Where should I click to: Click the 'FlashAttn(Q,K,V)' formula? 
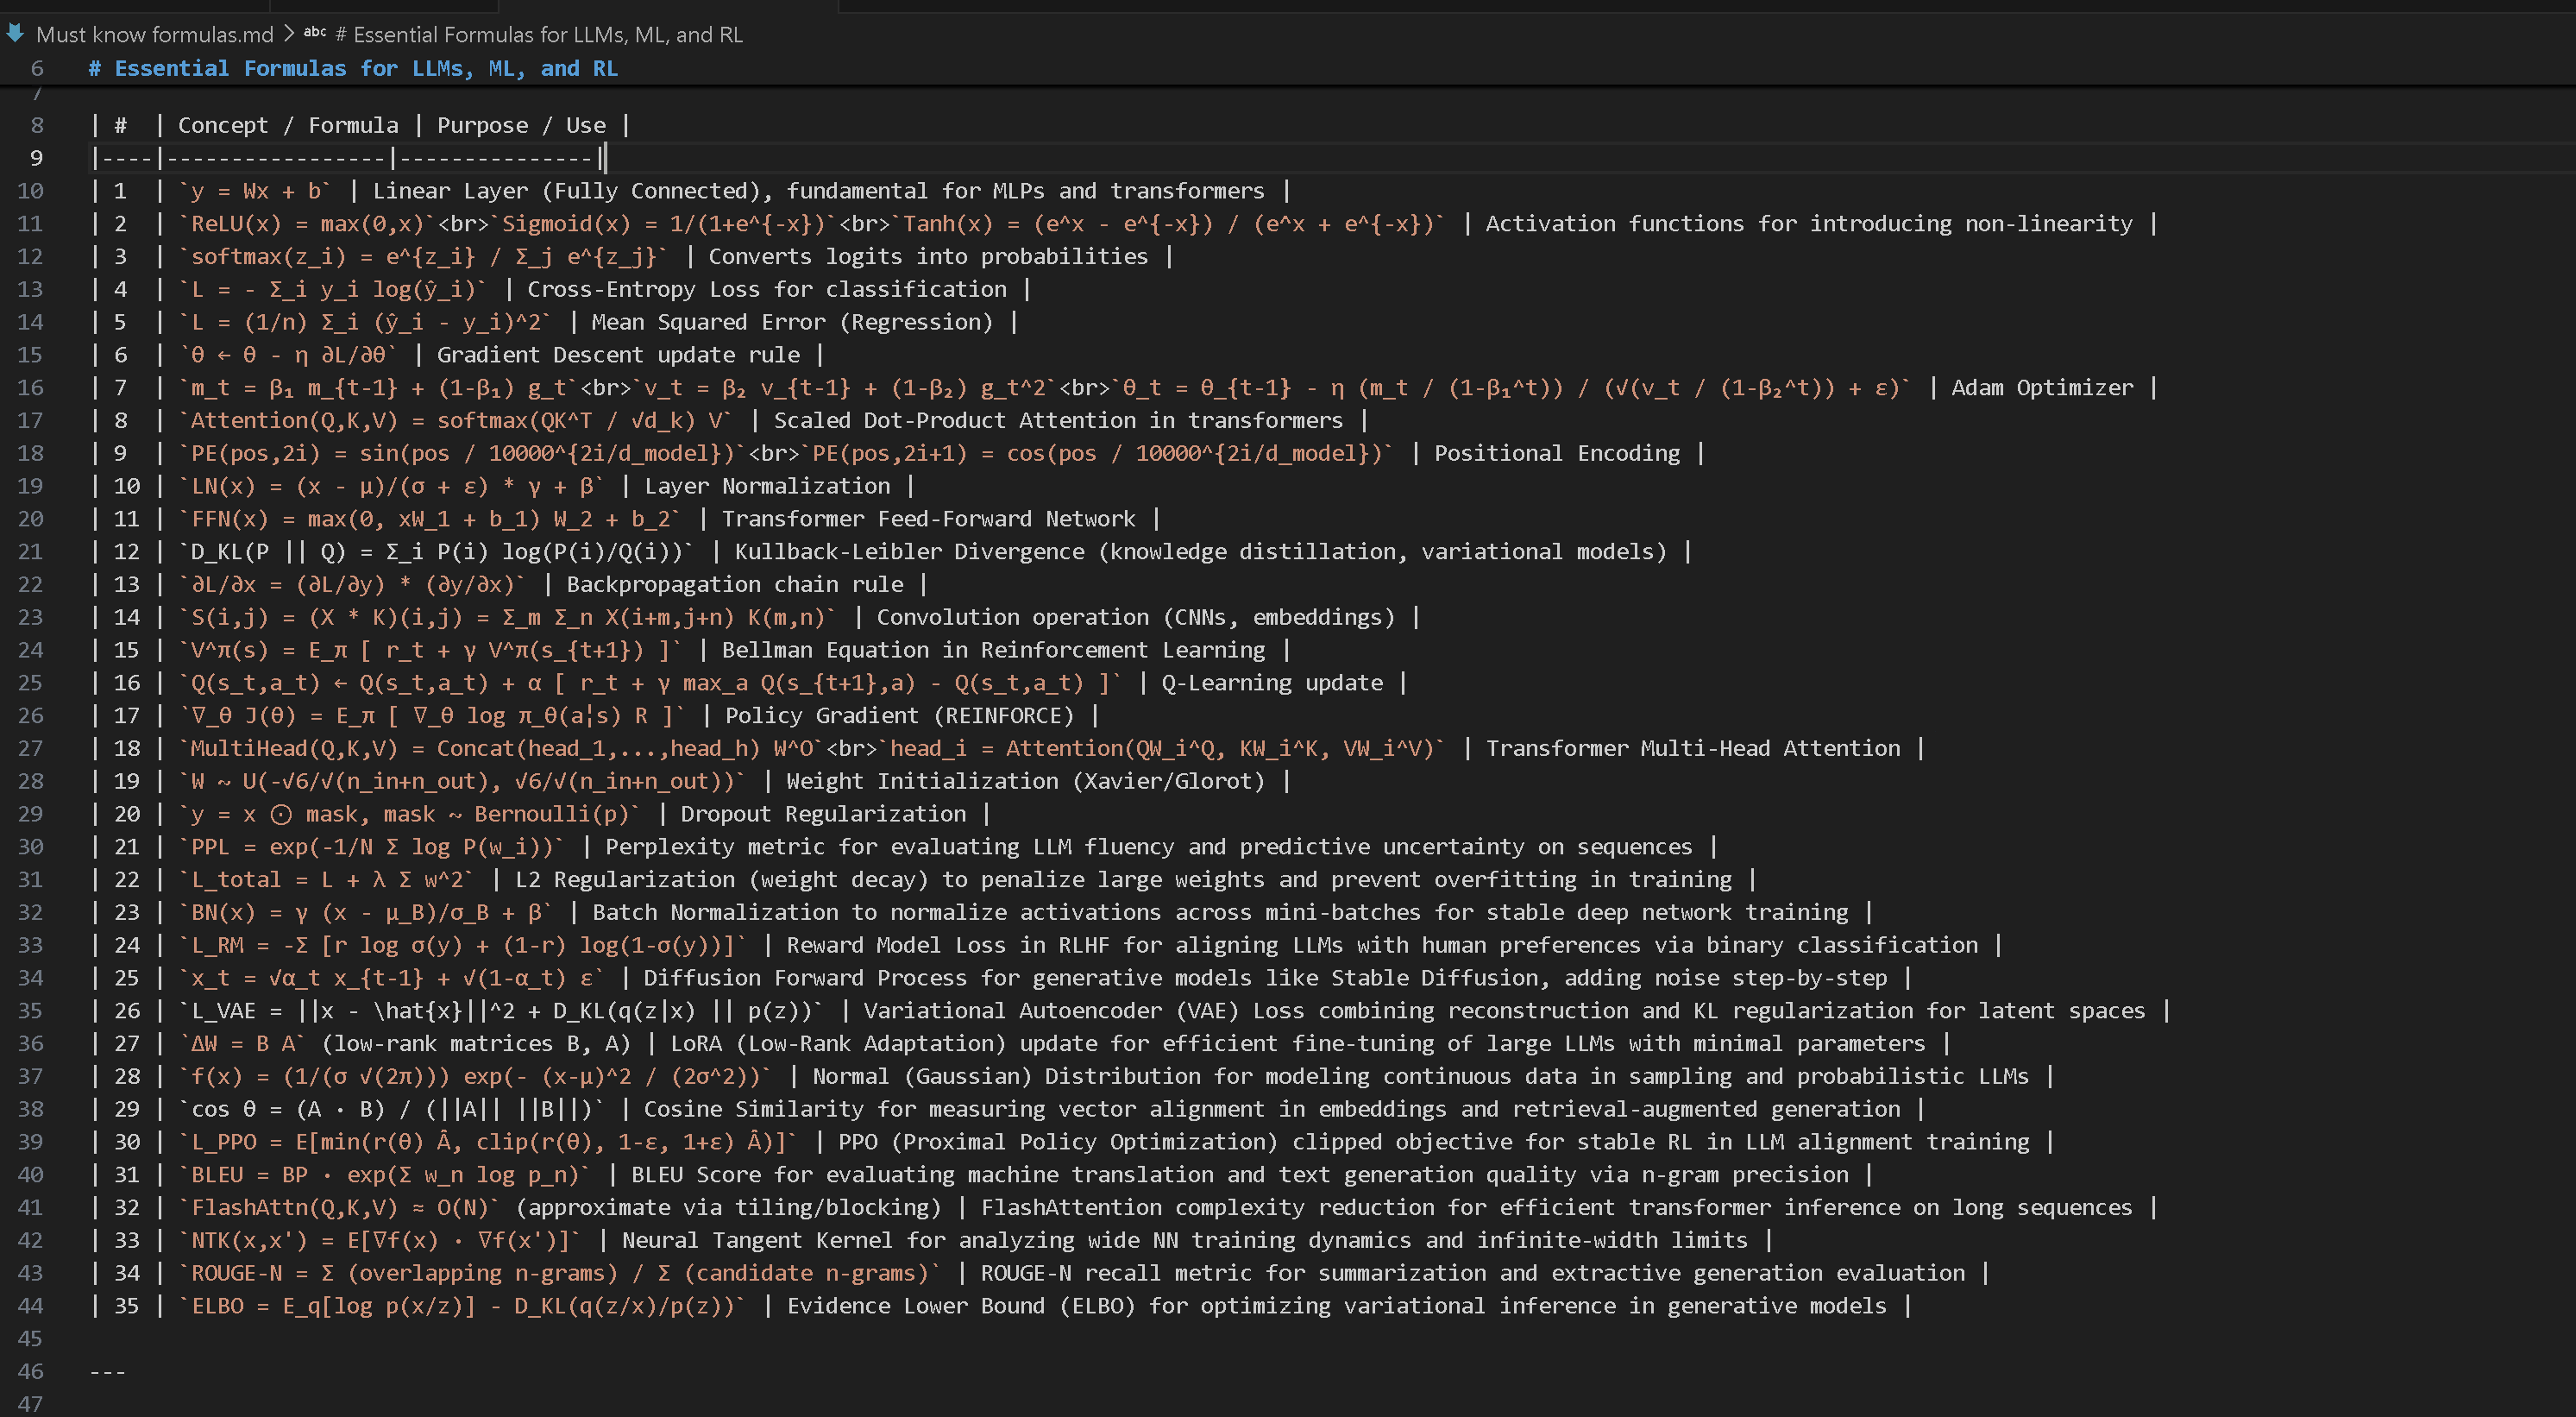pyautogui.click(x=339, y=1208)
